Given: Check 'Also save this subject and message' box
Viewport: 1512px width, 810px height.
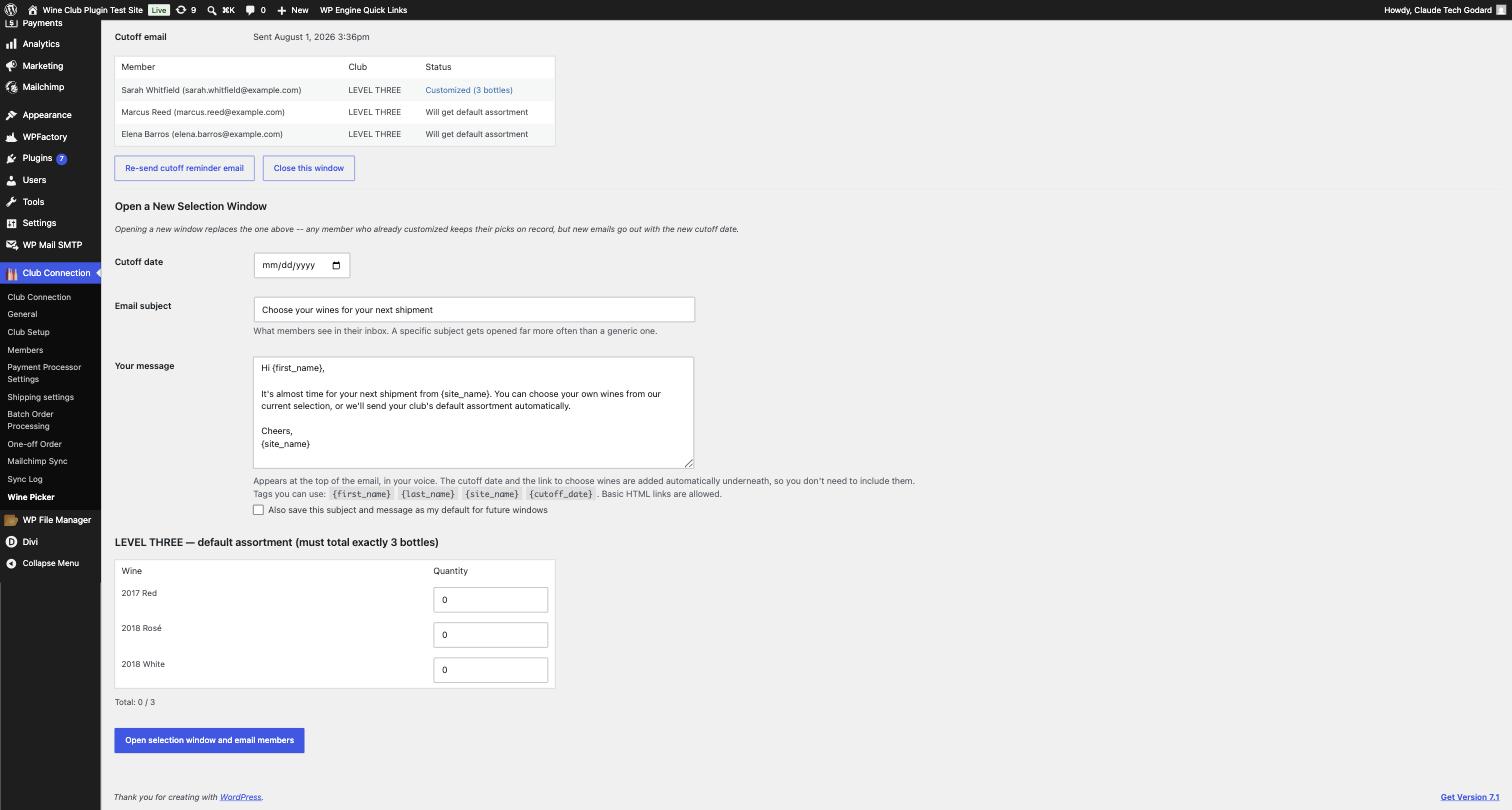Looking at the screenshot, I should (258, 510).
